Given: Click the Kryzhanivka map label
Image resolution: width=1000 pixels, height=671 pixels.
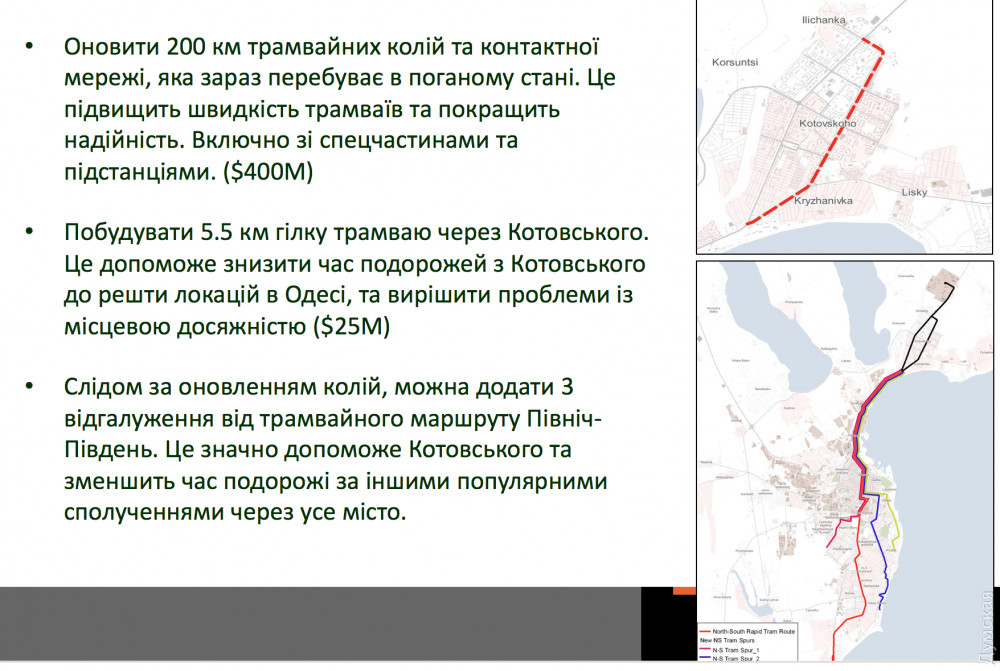Looking at the screenshot, I should pos(823,201).
